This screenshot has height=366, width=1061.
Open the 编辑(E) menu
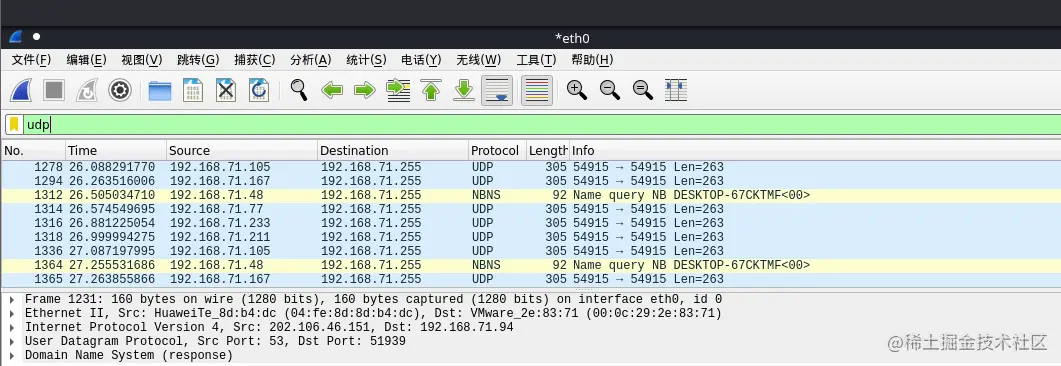pos(86,60)
